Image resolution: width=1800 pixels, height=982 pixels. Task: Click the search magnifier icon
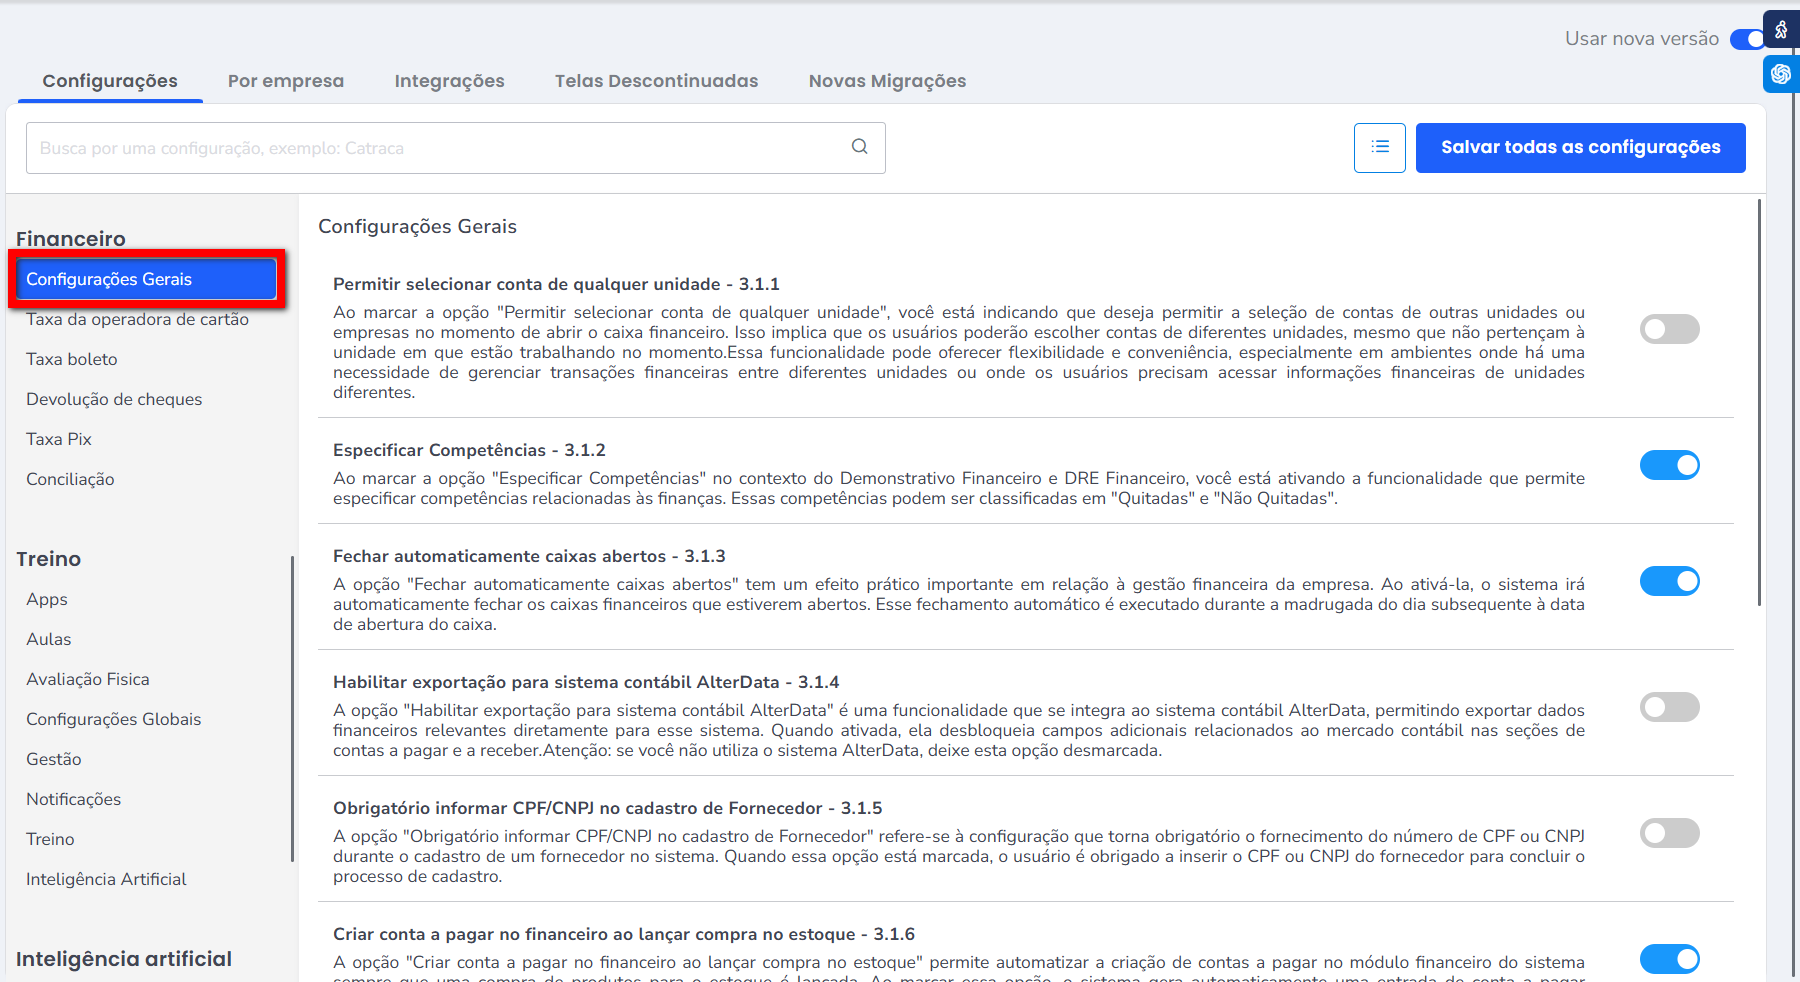[859, 147]
